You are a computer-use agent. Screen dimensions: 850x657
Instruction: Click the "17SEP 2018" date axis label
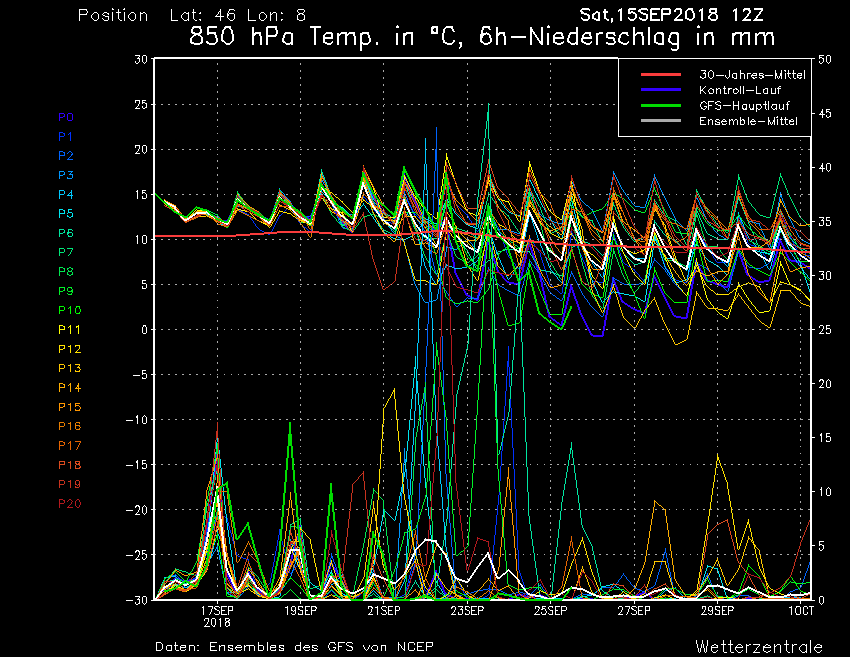(217, 616)
